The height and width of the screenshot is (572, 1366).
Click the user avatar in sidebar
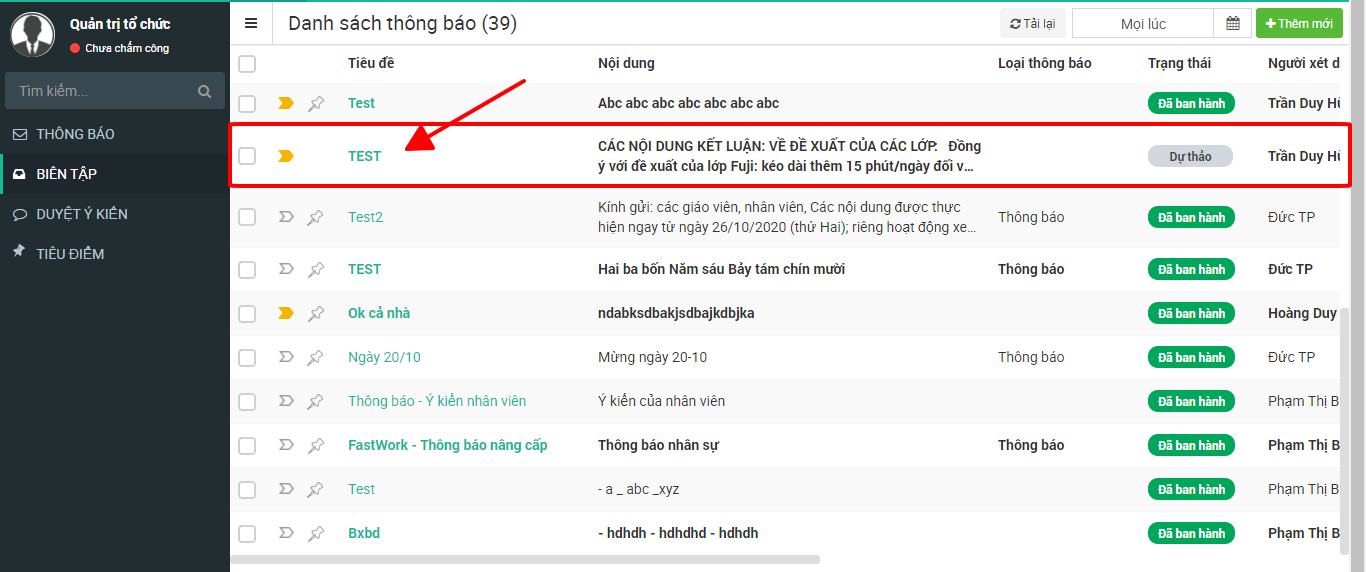(33, 34)
